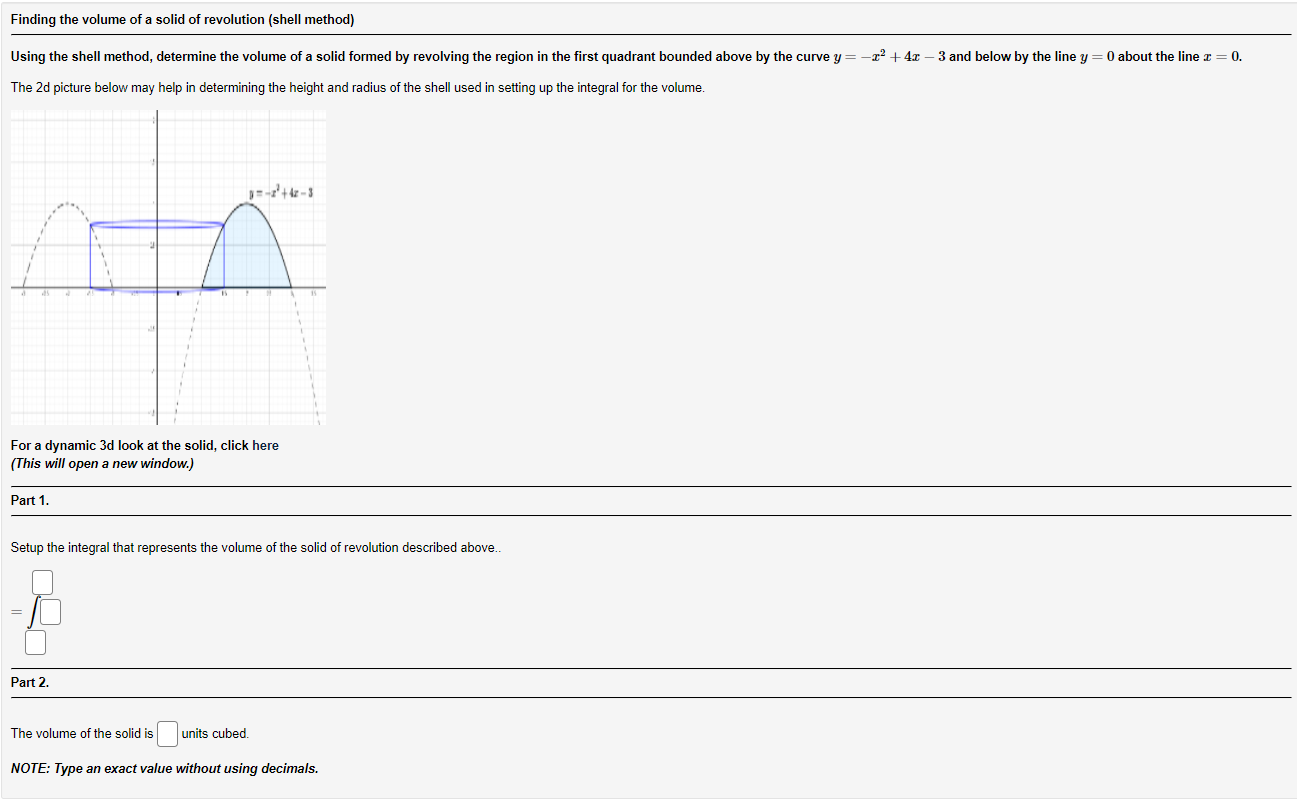Click the equals sign before the integral
Viewport: 1297px width, 800px height.
[15, 611]
